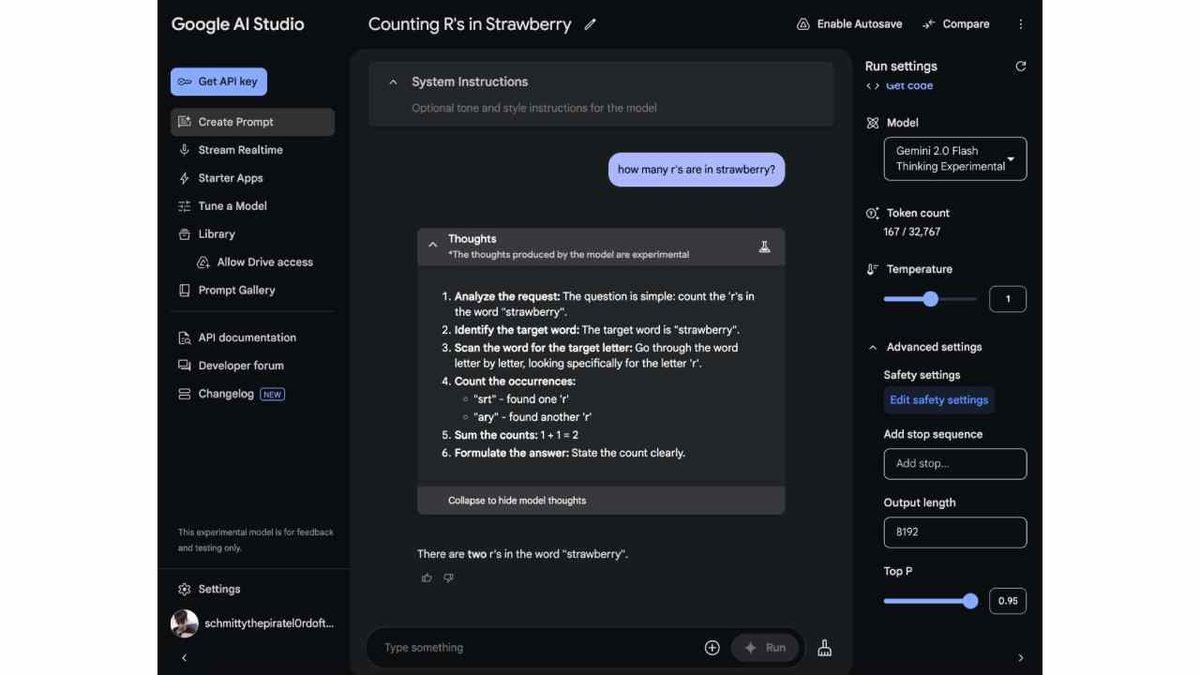Click the flask icon in Thoughts header

[x=764, y=246]
